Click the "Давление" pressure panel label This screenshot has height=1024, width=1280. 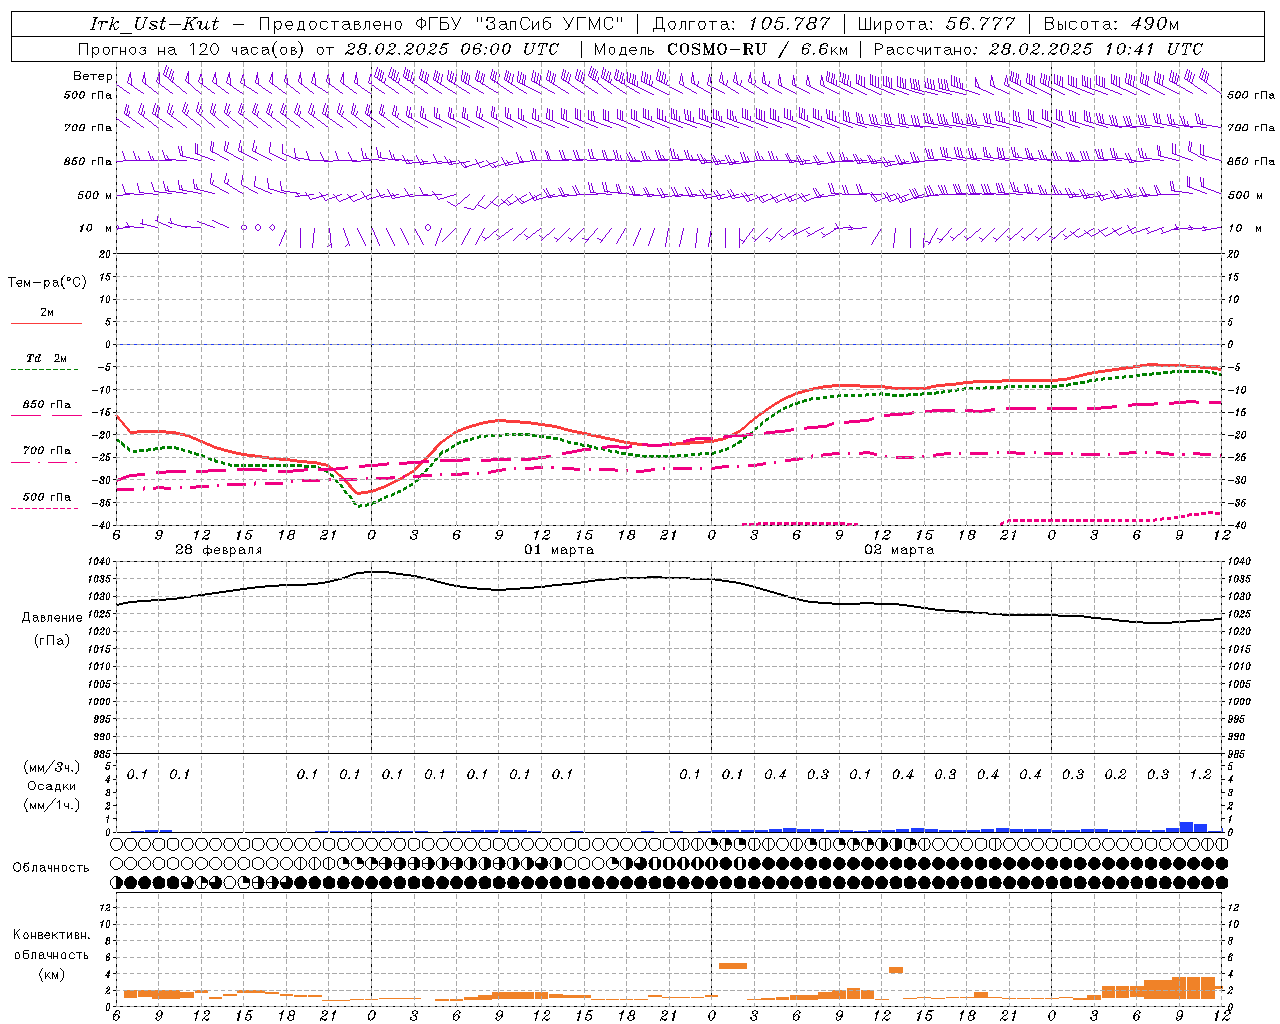(x=52, y=618)
